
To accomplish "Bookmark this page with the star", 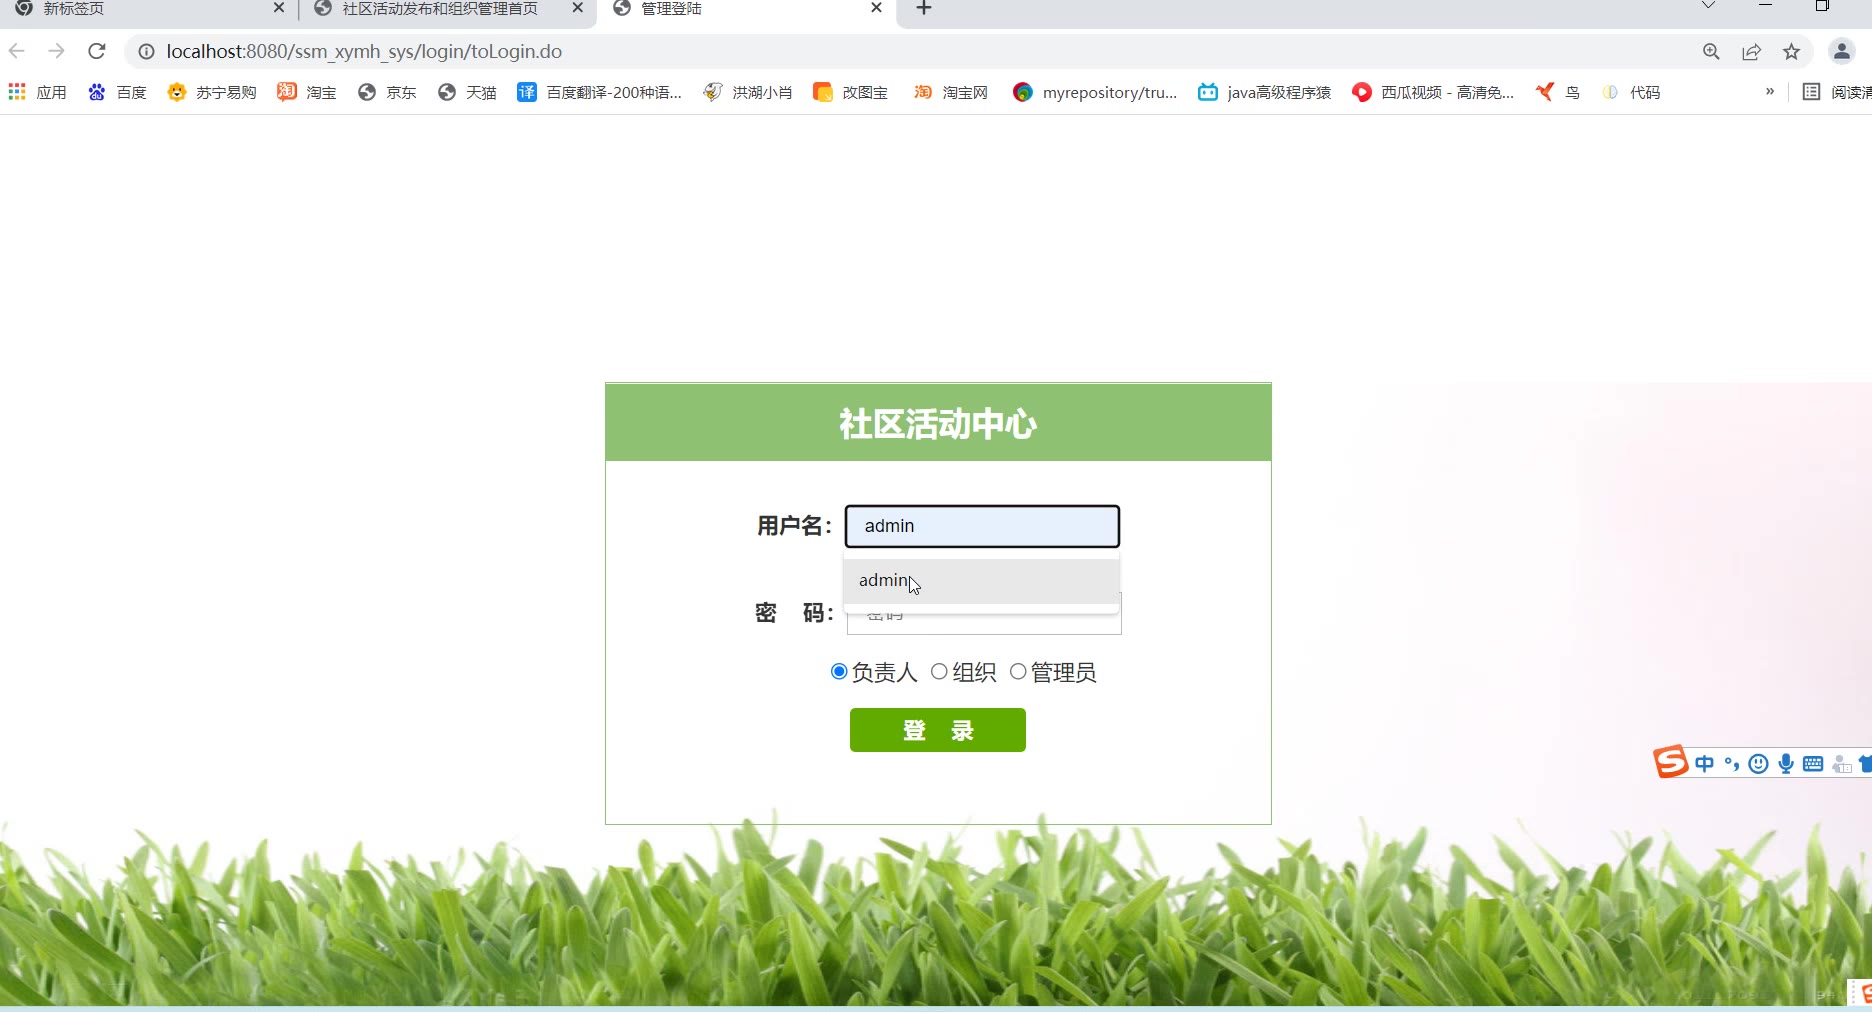I will click(1791, 51).
